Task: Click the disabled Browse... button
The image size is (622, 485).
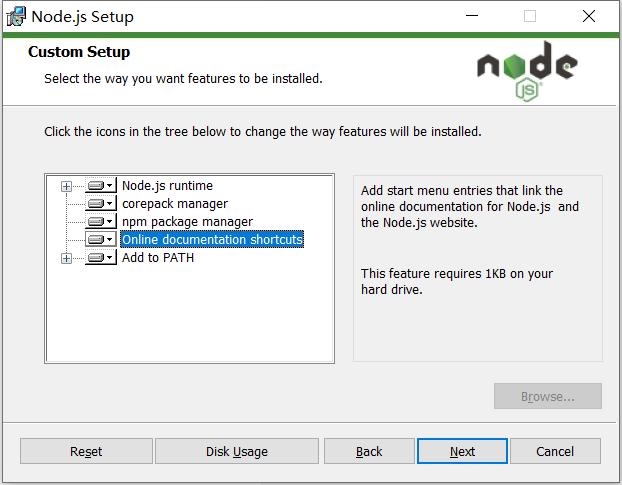Action: pyautogui.click(x=548, y=396)
